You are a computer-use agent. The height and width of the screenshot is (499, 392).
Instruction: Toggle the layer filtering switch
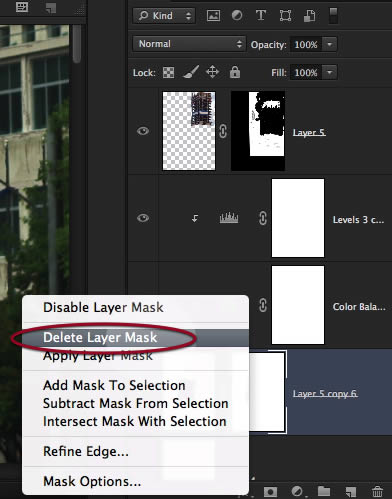[333, 15]
